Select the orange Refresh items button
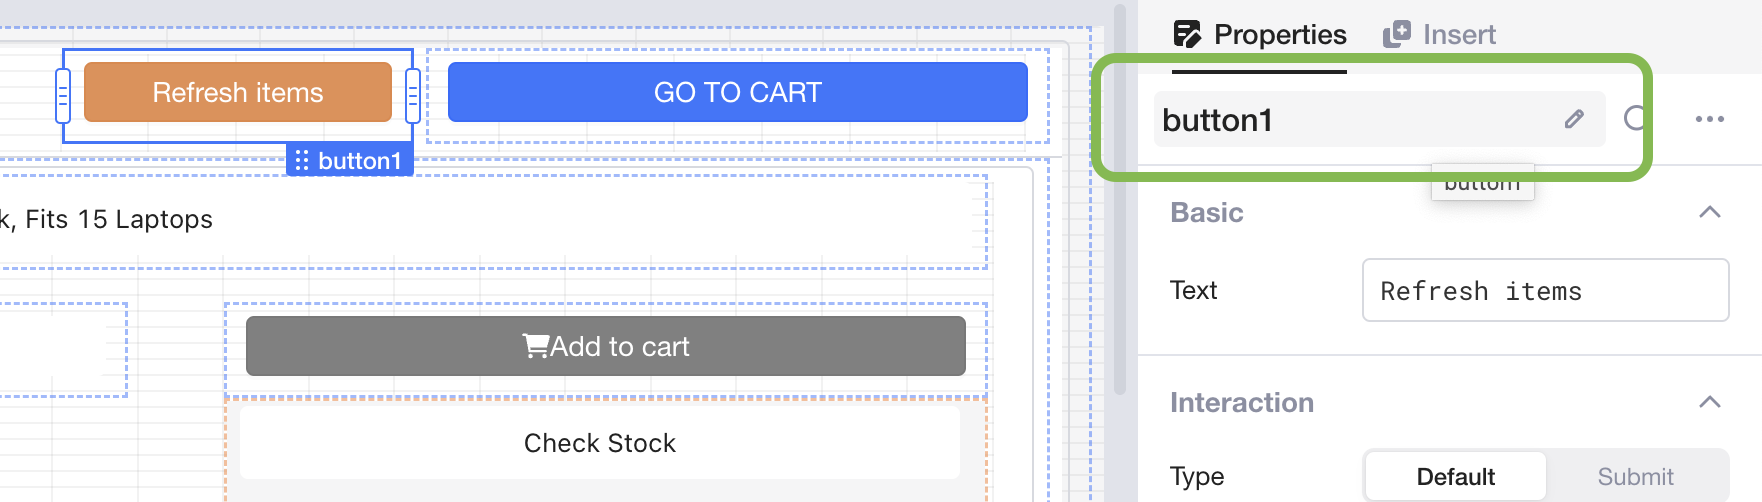 click(238, 92)
